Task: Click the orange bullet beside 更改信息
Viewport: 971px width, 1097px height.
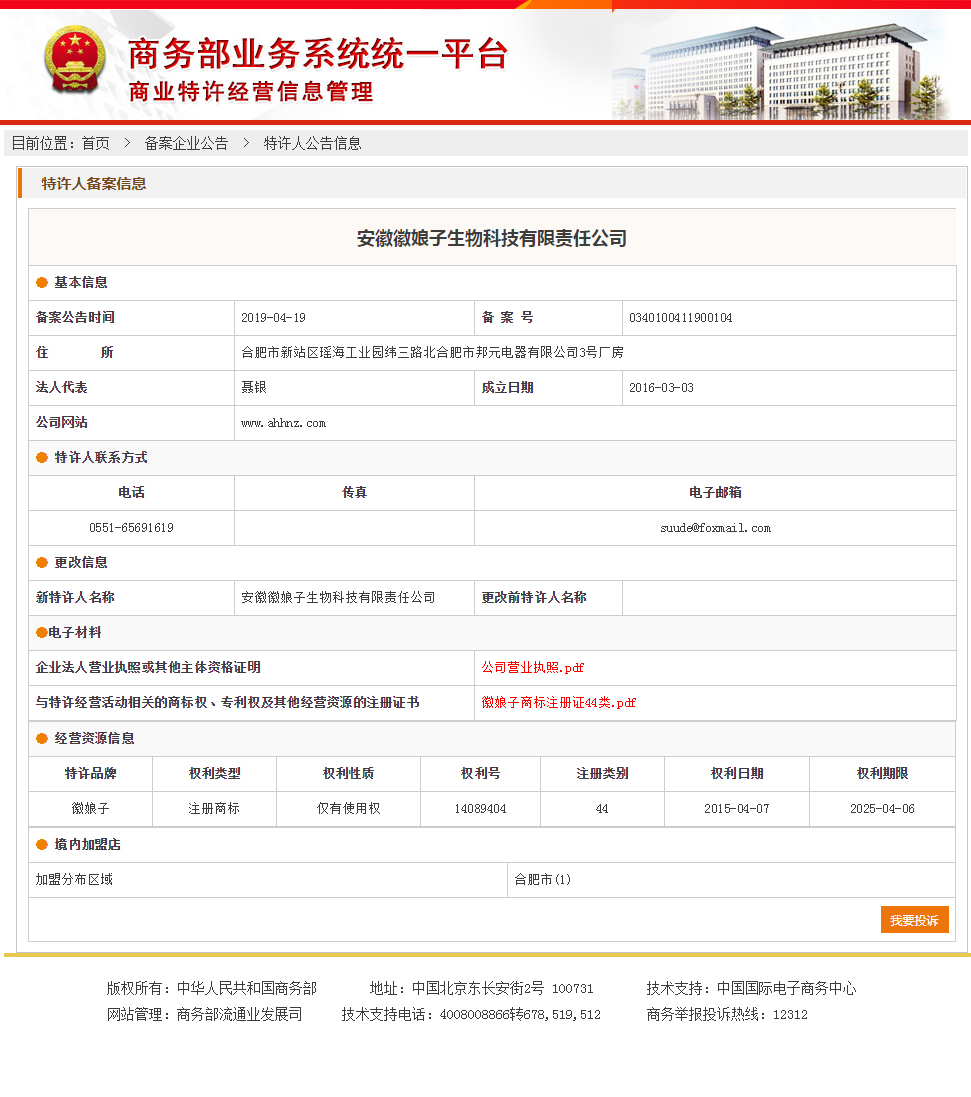Action: pyautogui.click(x=42, y=563)
